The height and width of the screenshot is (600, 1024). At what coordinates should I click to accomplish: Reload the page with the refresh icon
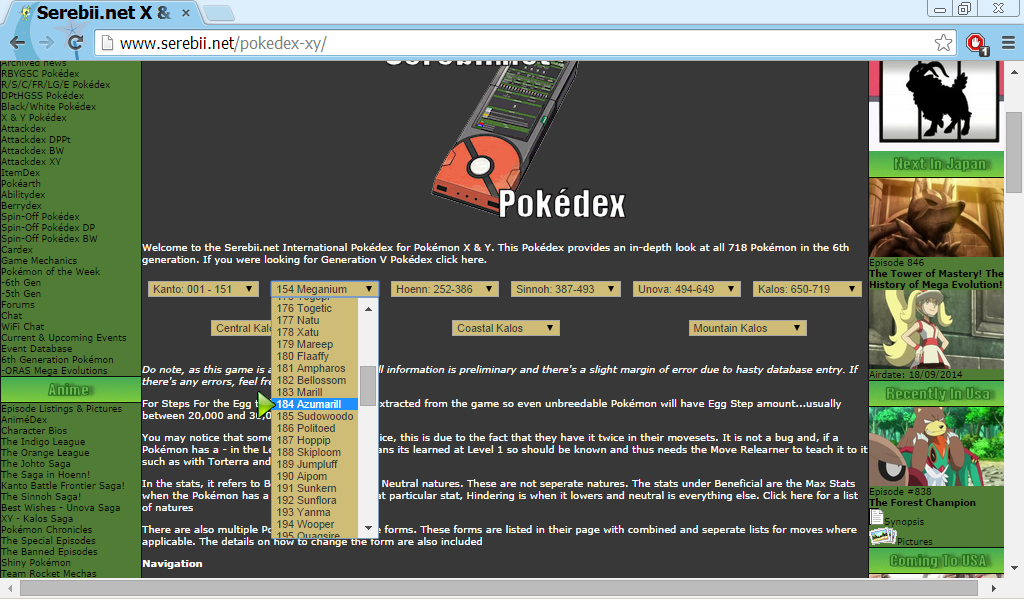coord(75,43)
